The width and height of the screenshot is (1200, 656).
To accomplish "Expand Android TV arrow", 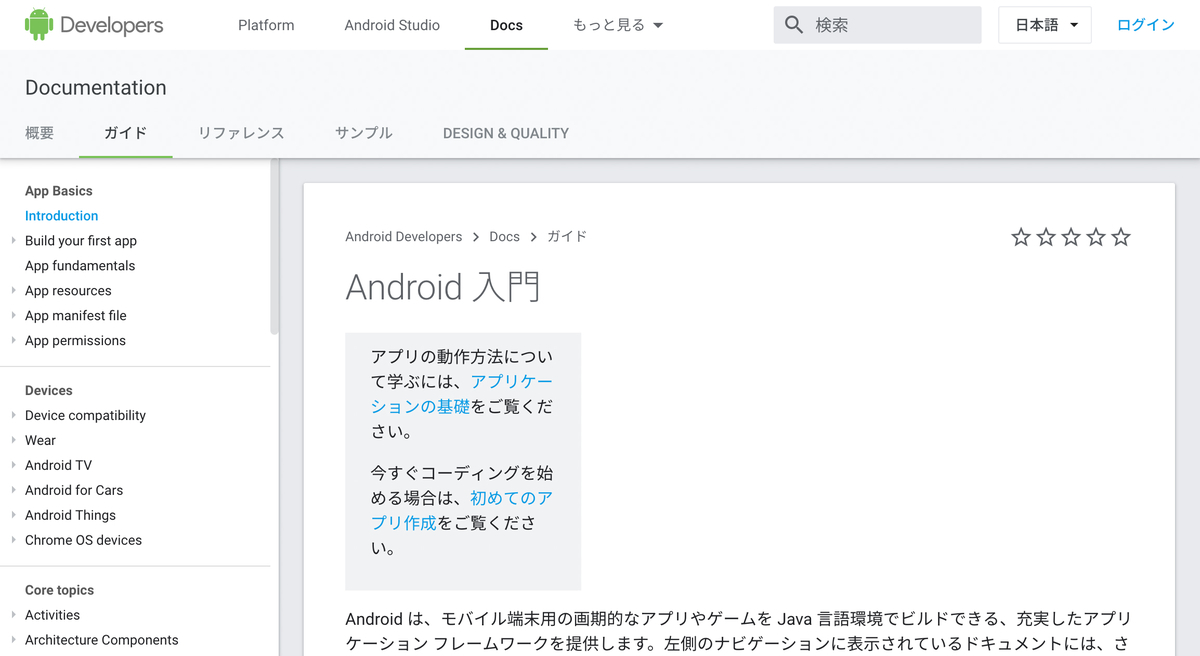I will [x=13, y=465].
